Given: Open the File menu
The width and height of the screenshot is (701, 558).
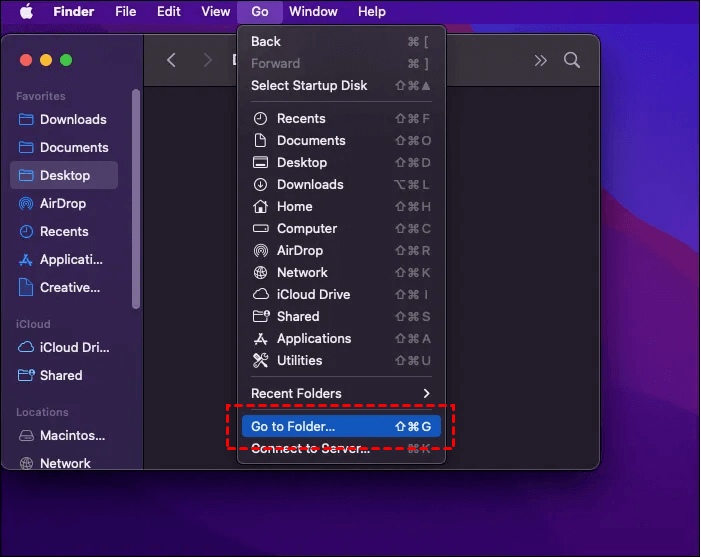Looking at the screenshot, I should [125, 12].
